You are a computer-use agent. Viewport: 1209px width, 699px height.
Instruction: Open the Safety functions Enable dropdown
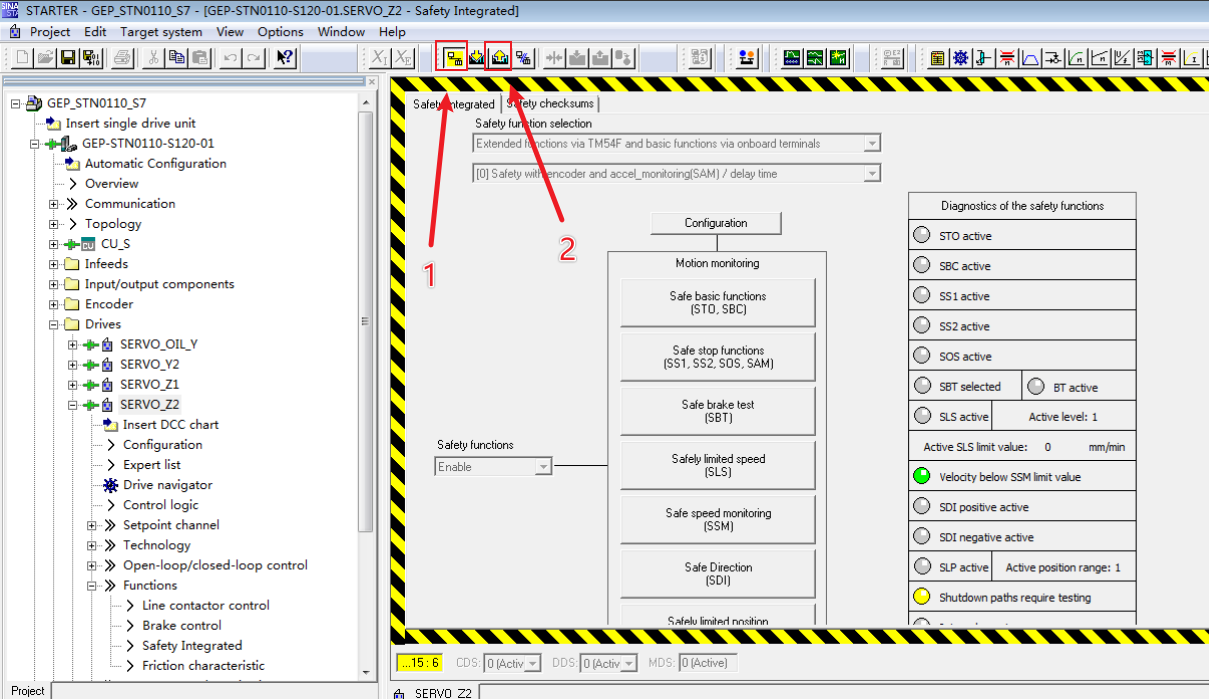[x=543, y=467]
